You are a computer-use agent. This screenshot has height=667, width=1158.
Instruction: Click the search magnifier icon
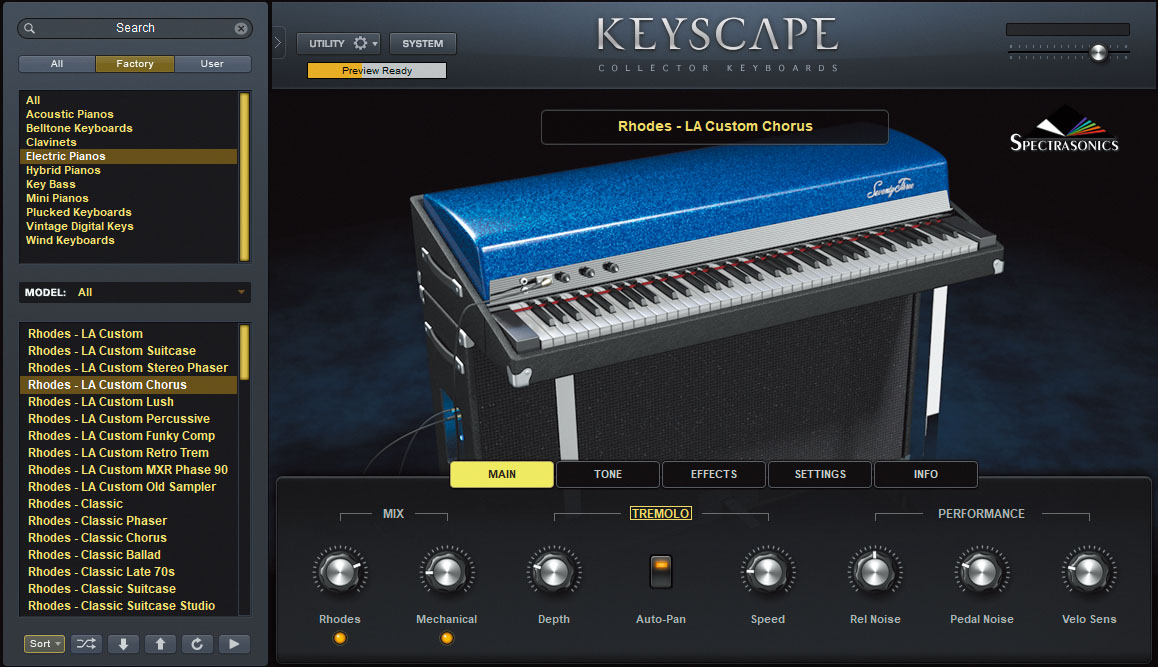30,28
